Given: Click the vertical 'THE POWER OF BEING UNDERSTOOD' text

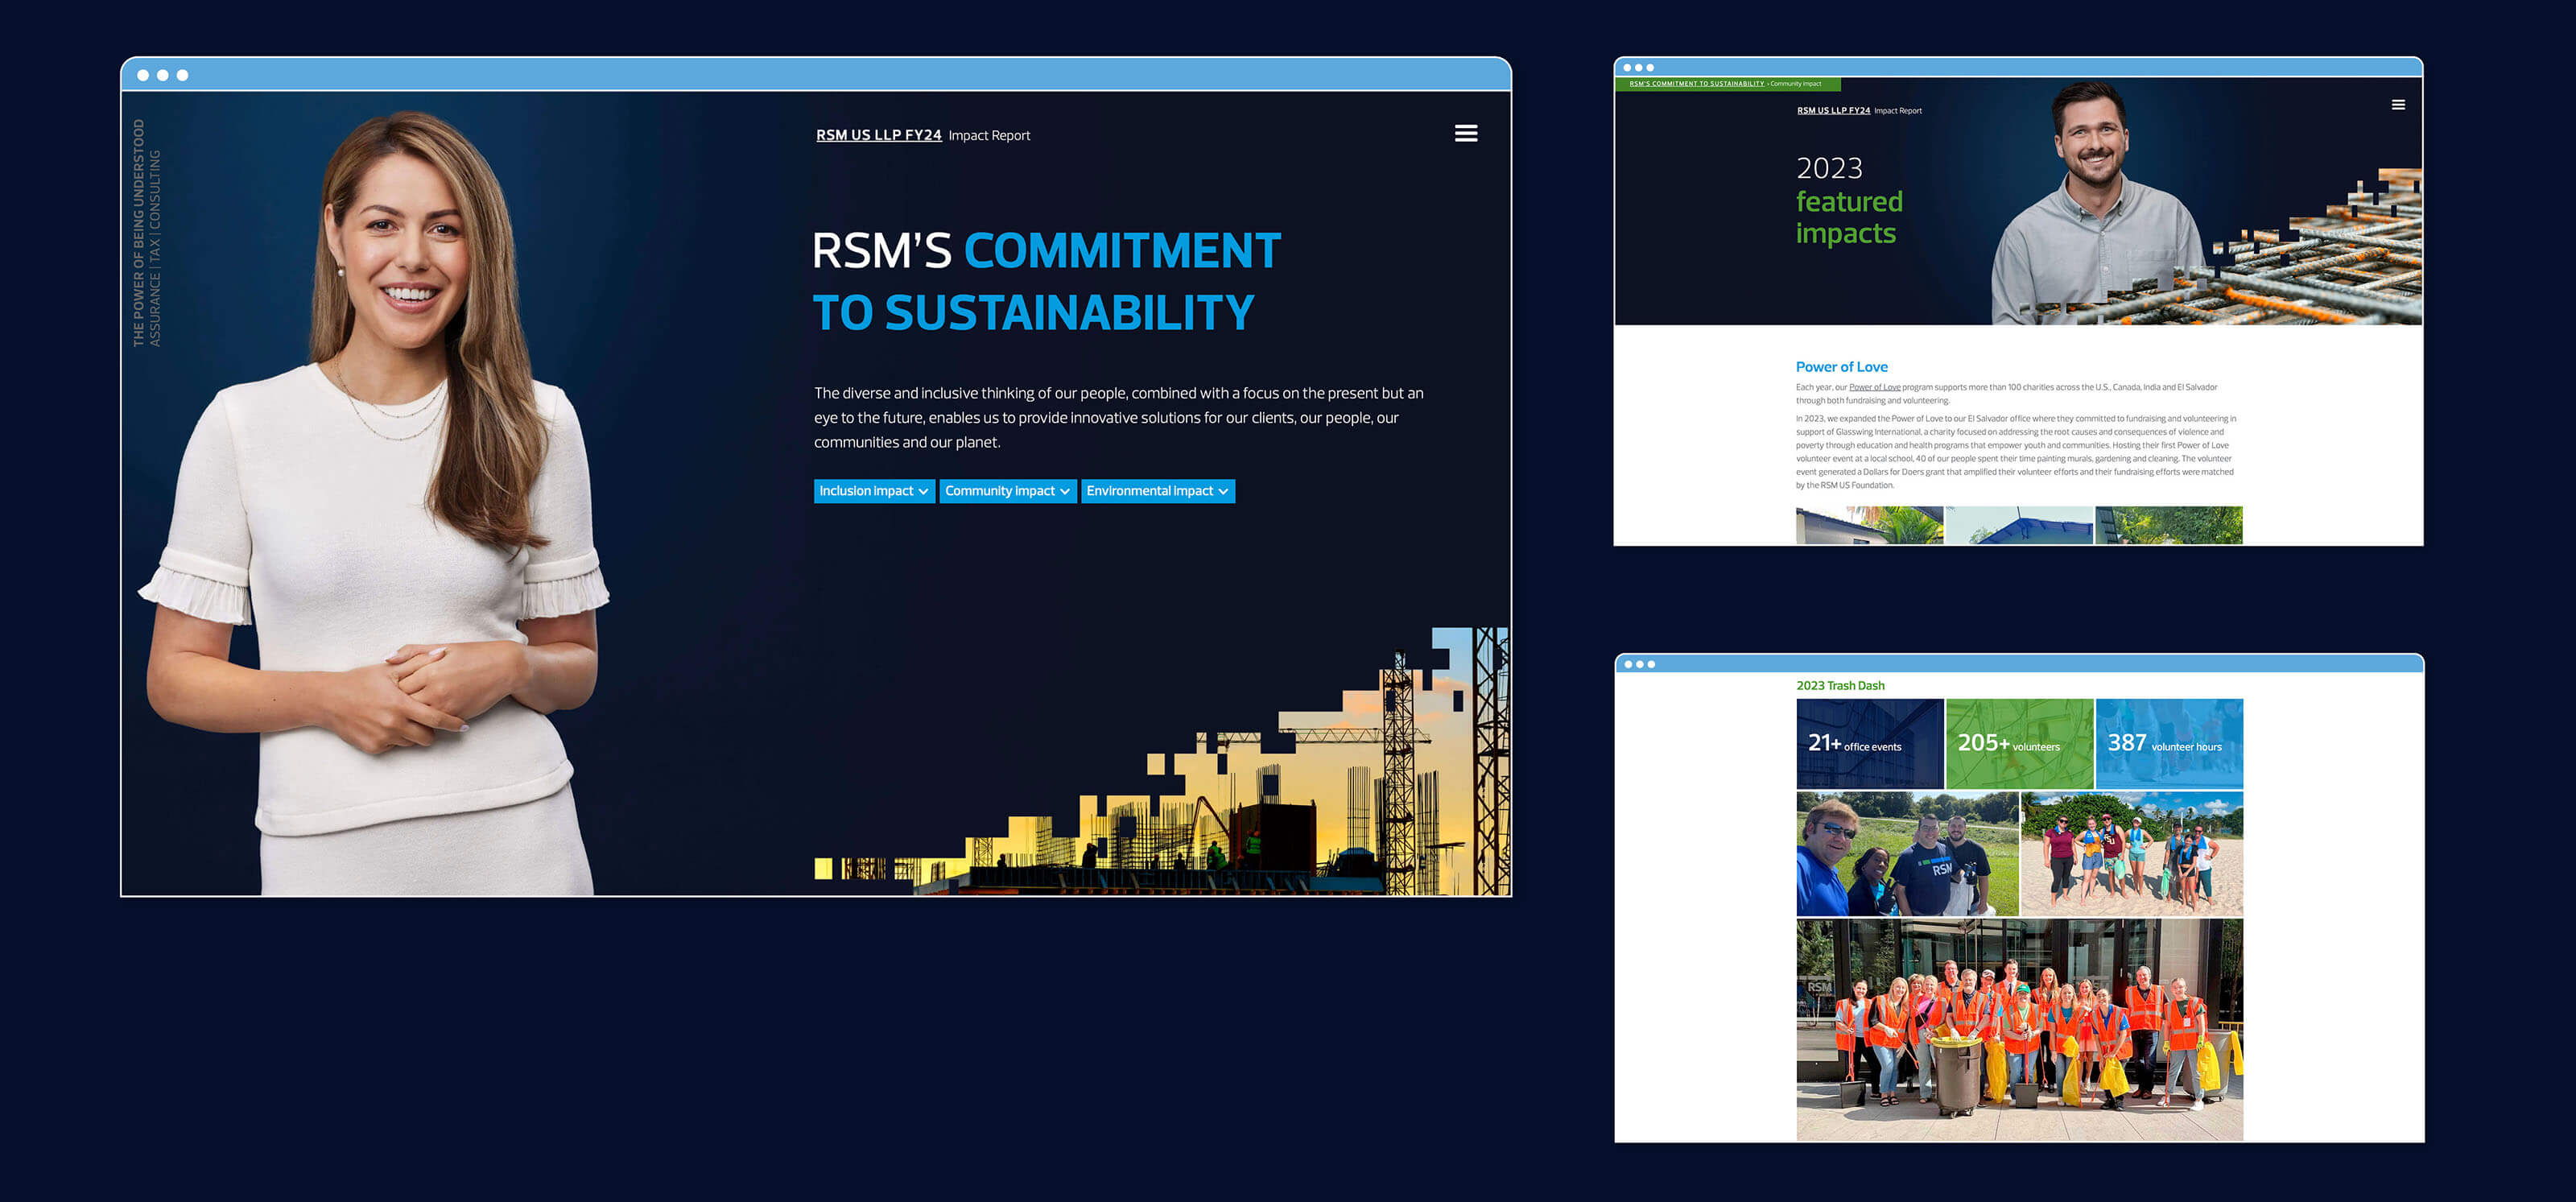Looking at the screenshot, I should pyautogui.click(x=138, y=233).
